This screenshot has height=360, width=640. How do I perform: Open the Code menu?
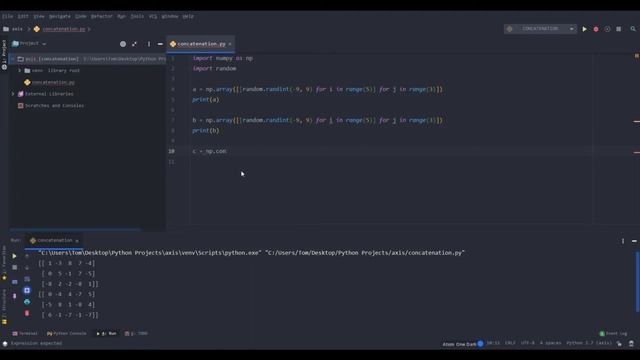tap(81, 16)
